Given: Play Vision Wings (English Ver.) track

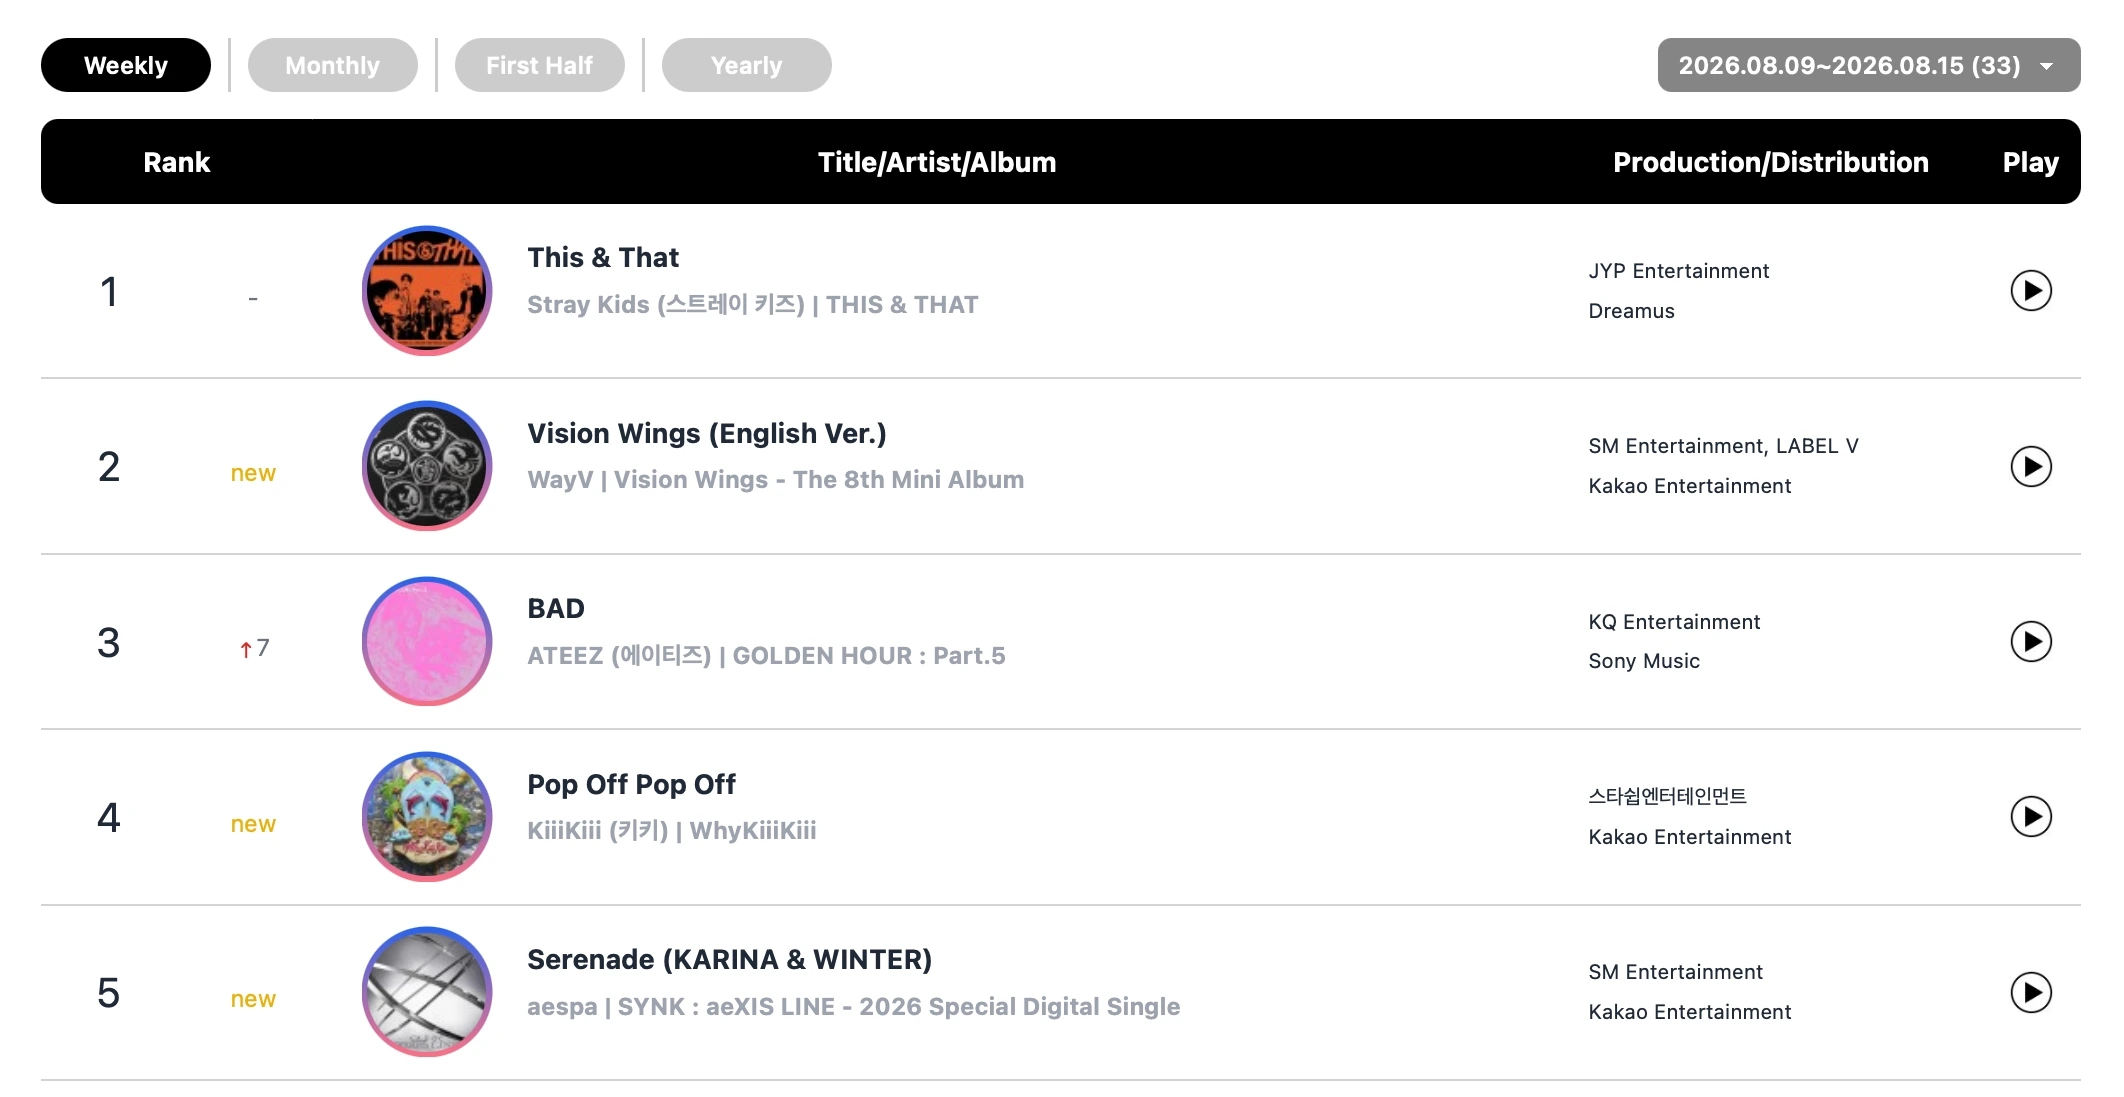Looking at the screenshot, I should [x=2031, y=466].
